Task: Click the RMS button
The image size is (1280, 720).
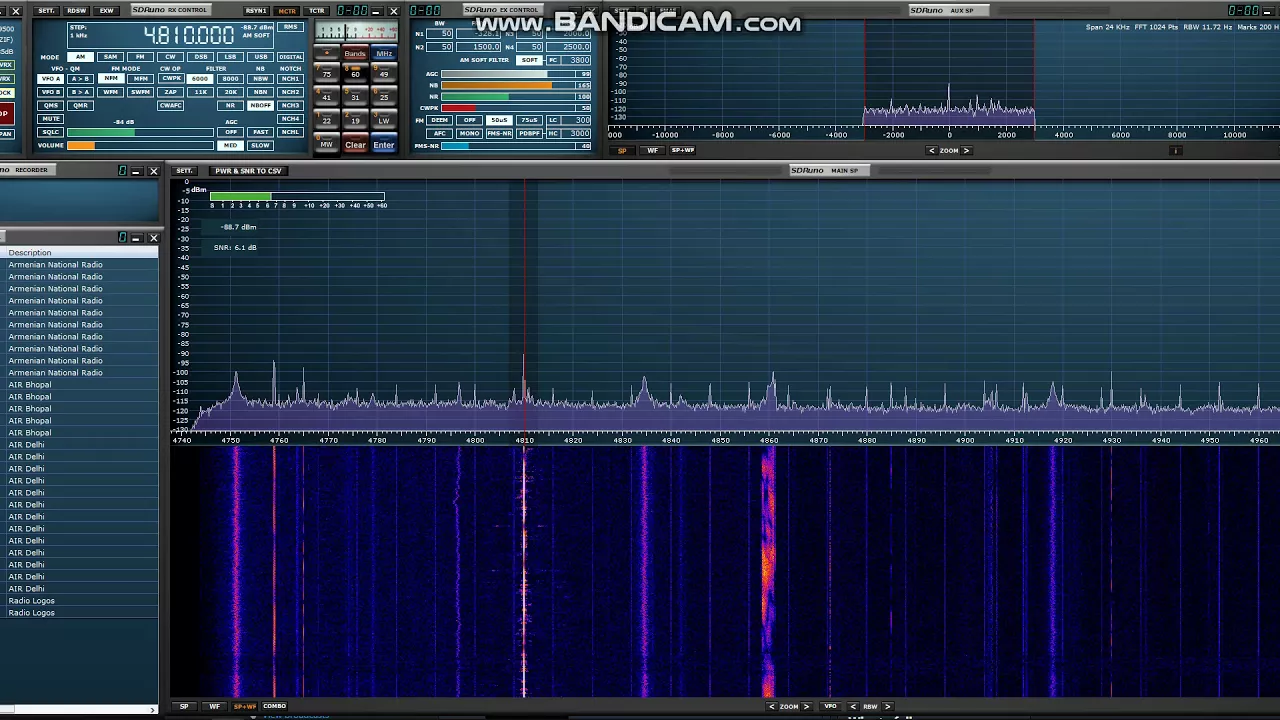Action: [x=290, y=27]
